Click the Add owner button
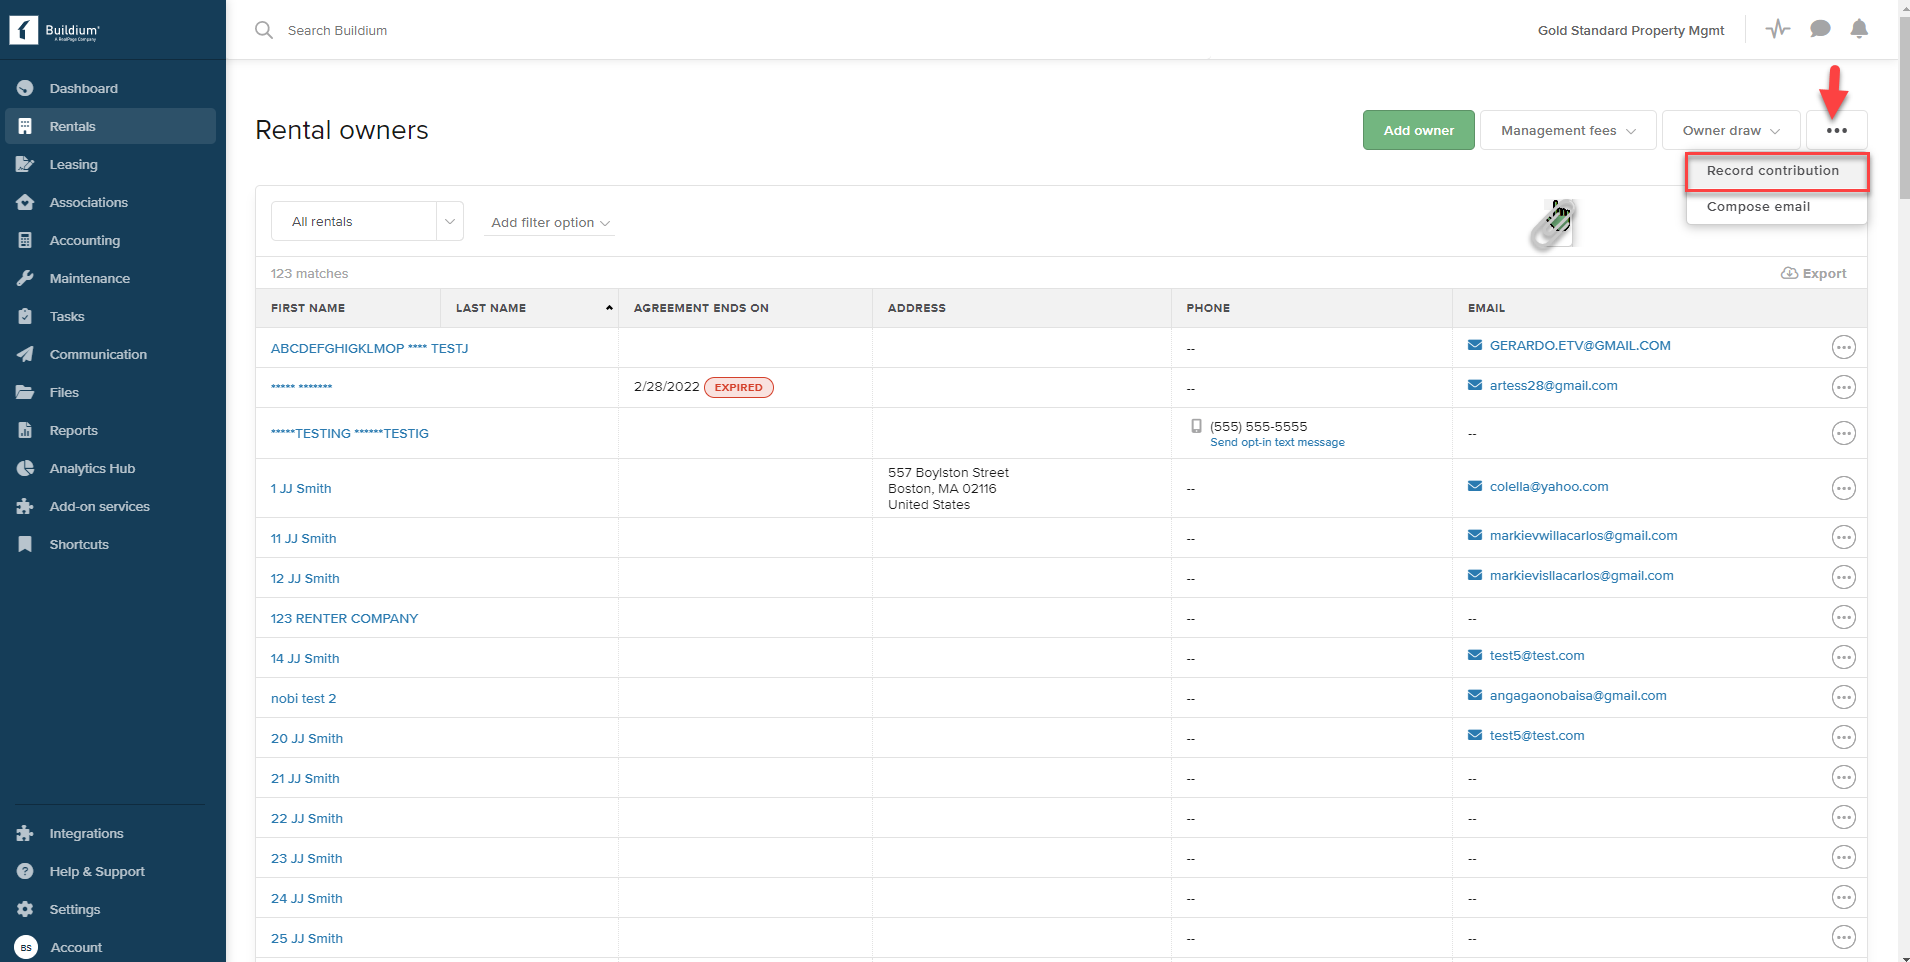The image size is (1910, 962). click(x=1418, y=130)
